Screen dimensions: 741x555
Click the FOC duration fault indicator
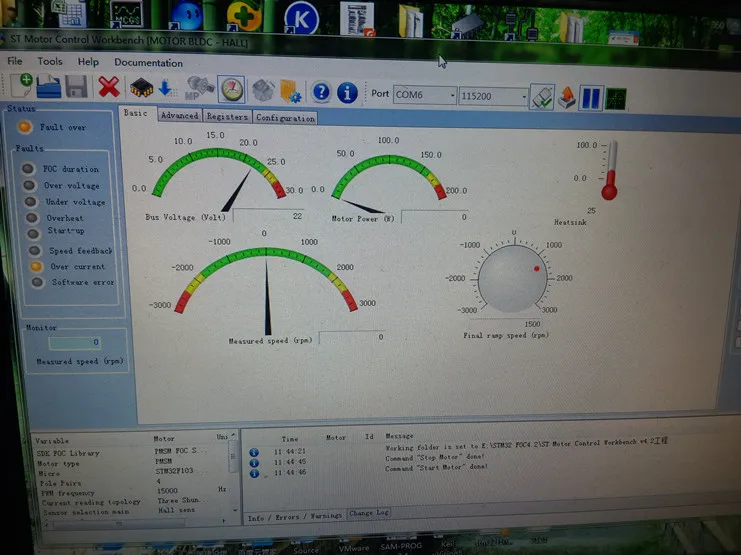point(28,168)
